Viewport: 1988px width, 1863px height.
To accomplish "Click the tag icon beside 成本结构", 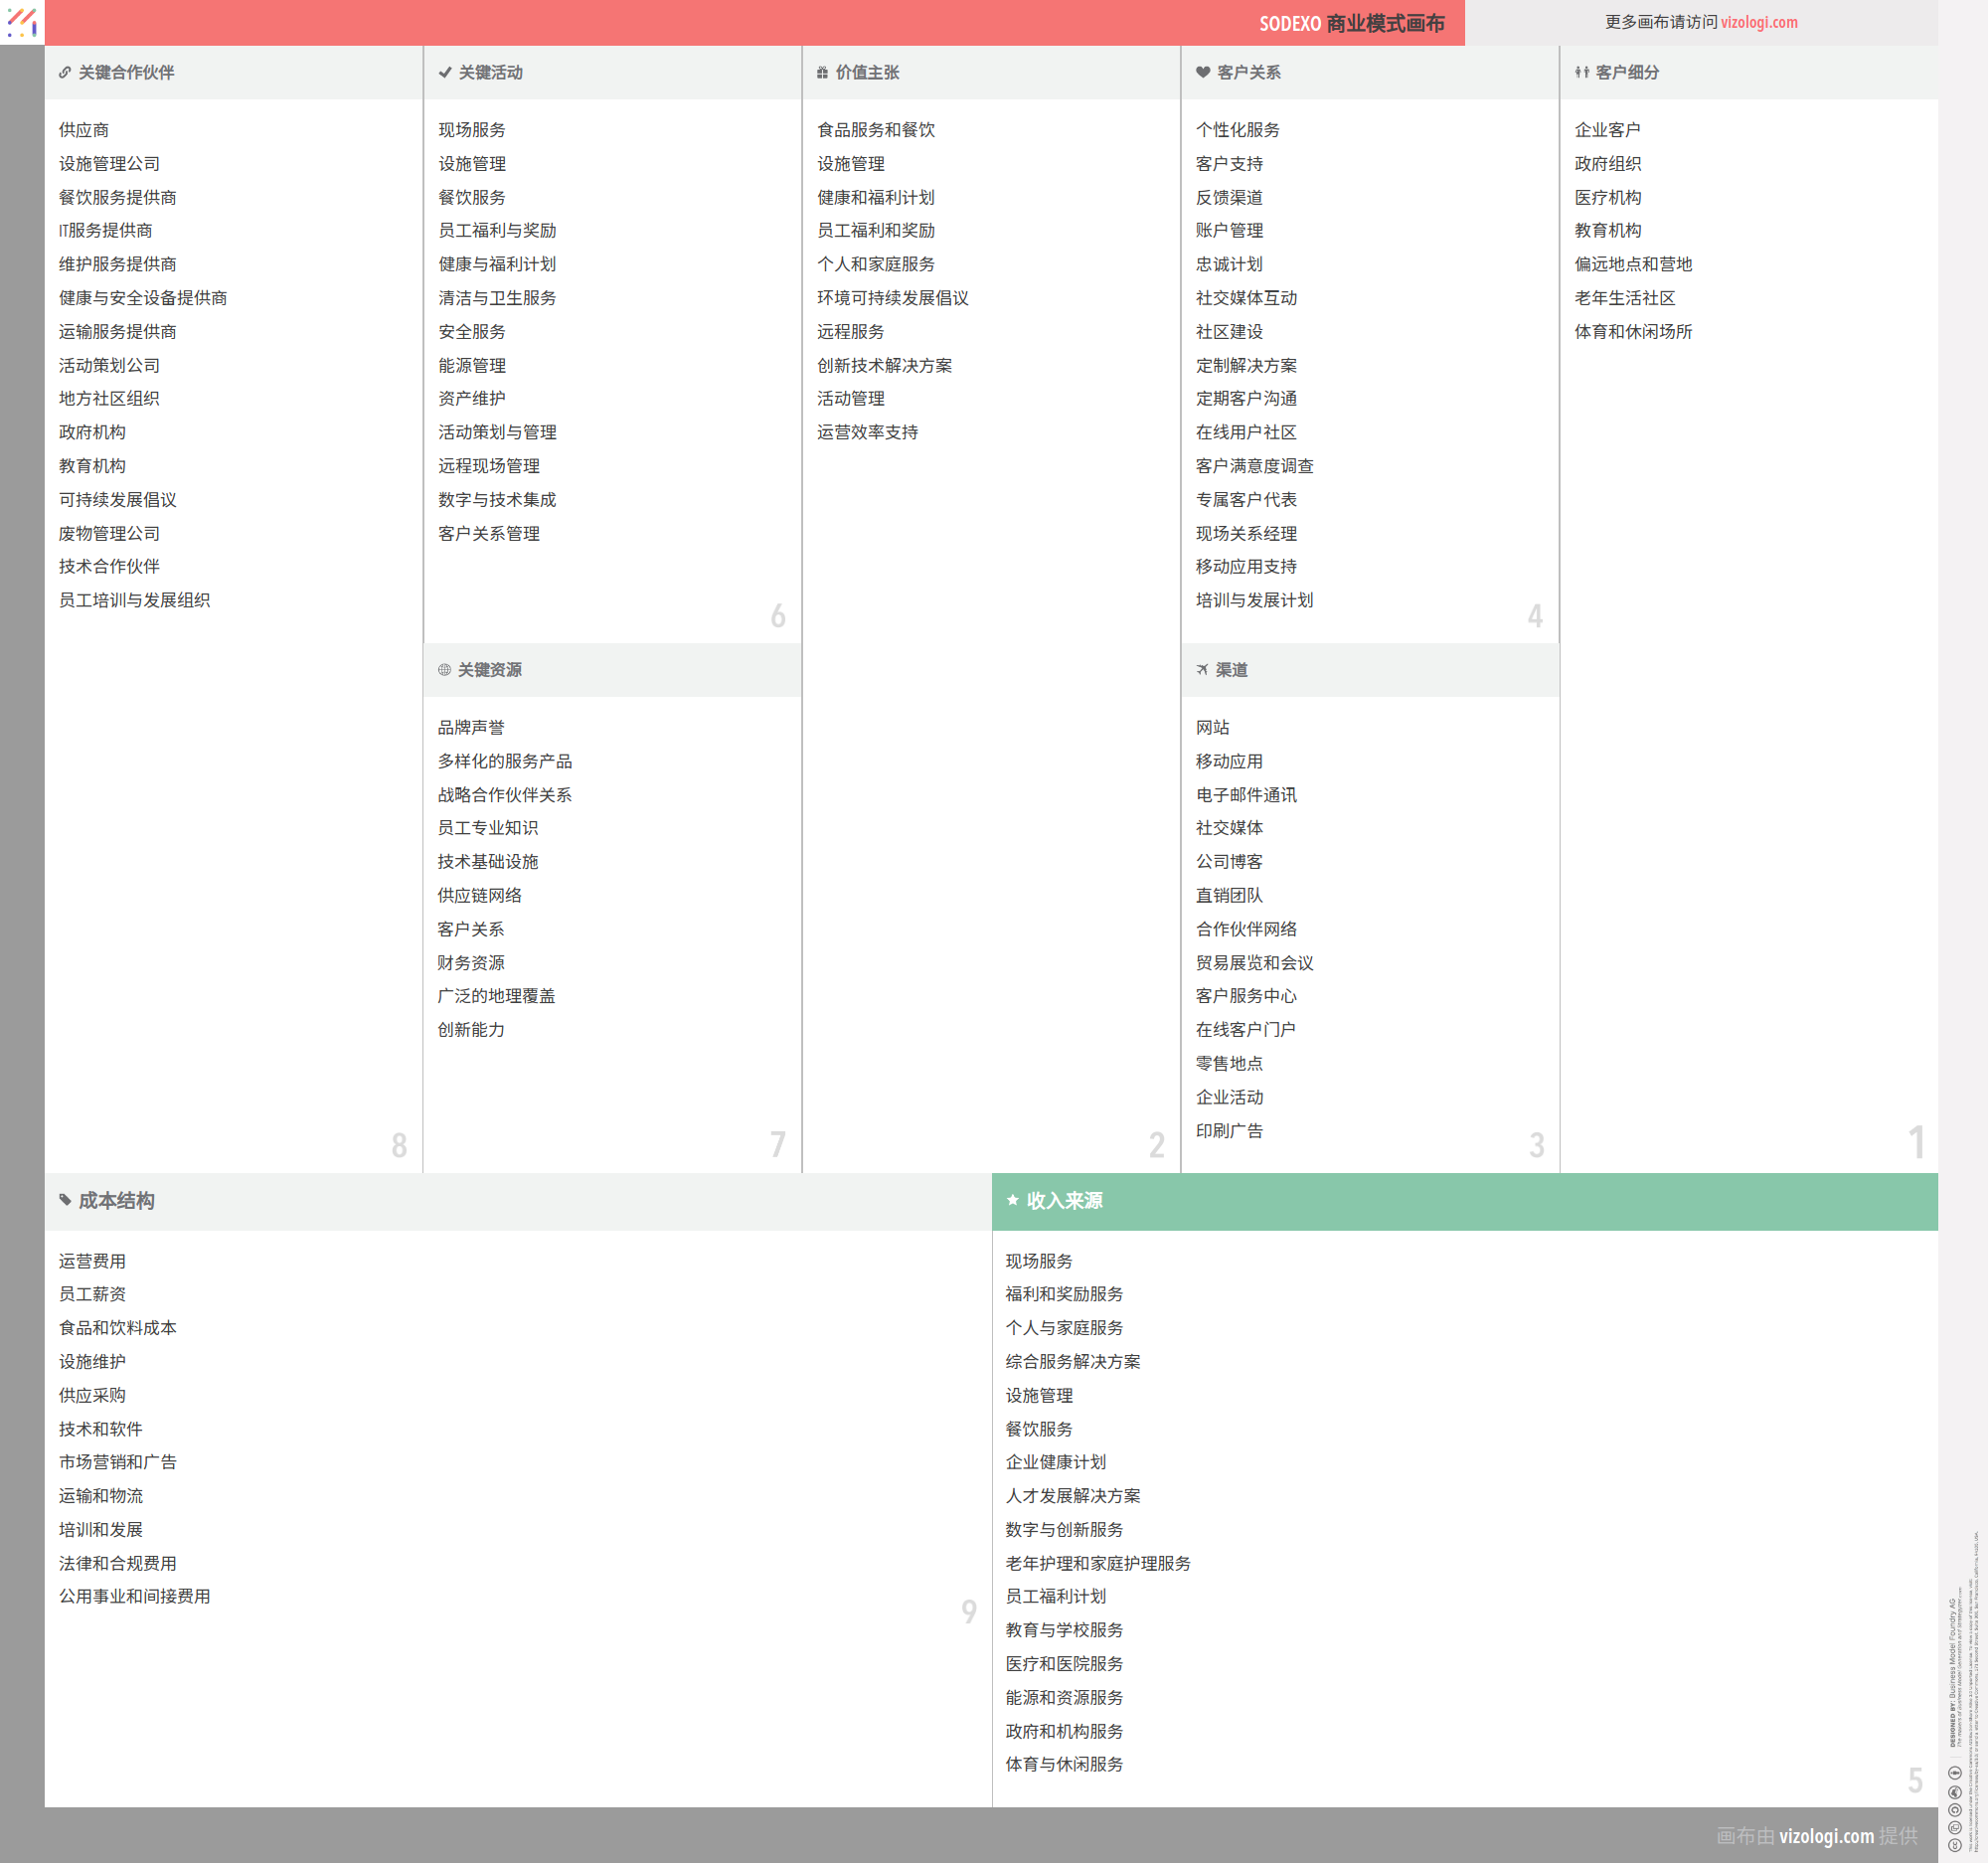I will [65, 1200].
